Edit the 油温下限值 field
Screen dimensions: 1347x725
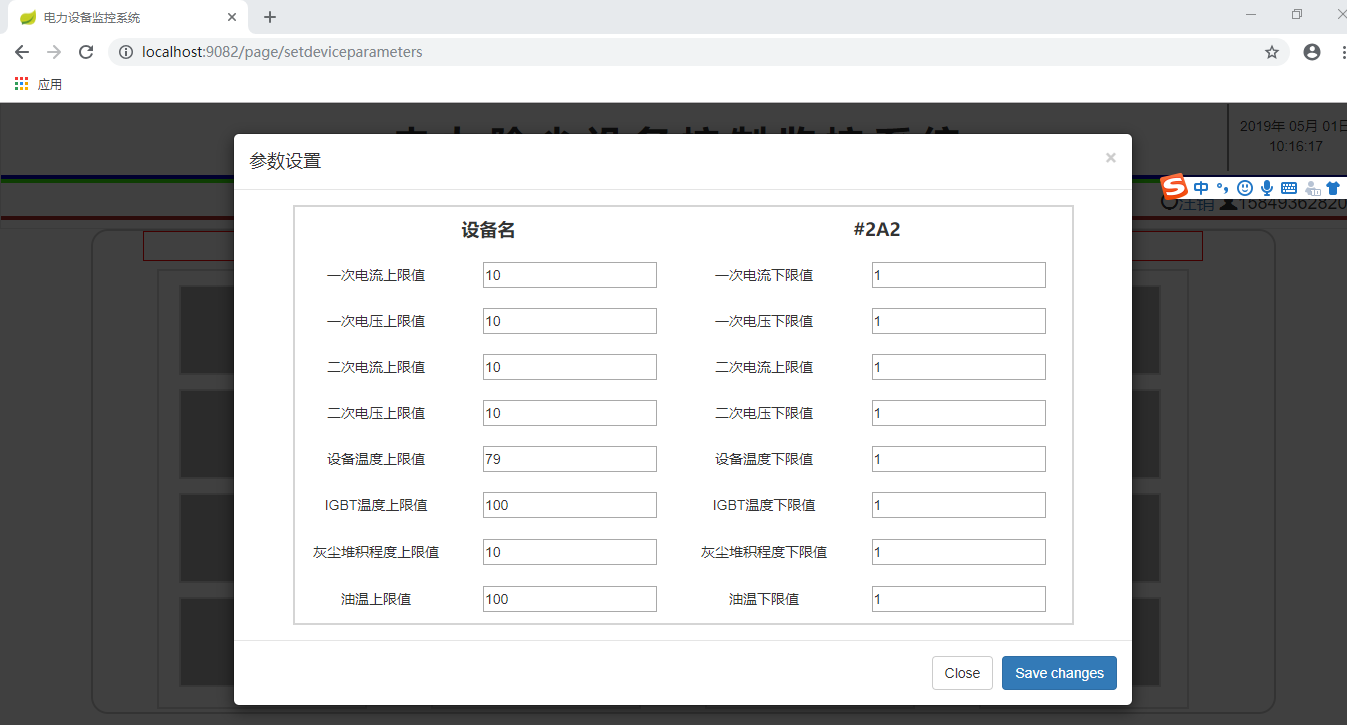(959, 599)
